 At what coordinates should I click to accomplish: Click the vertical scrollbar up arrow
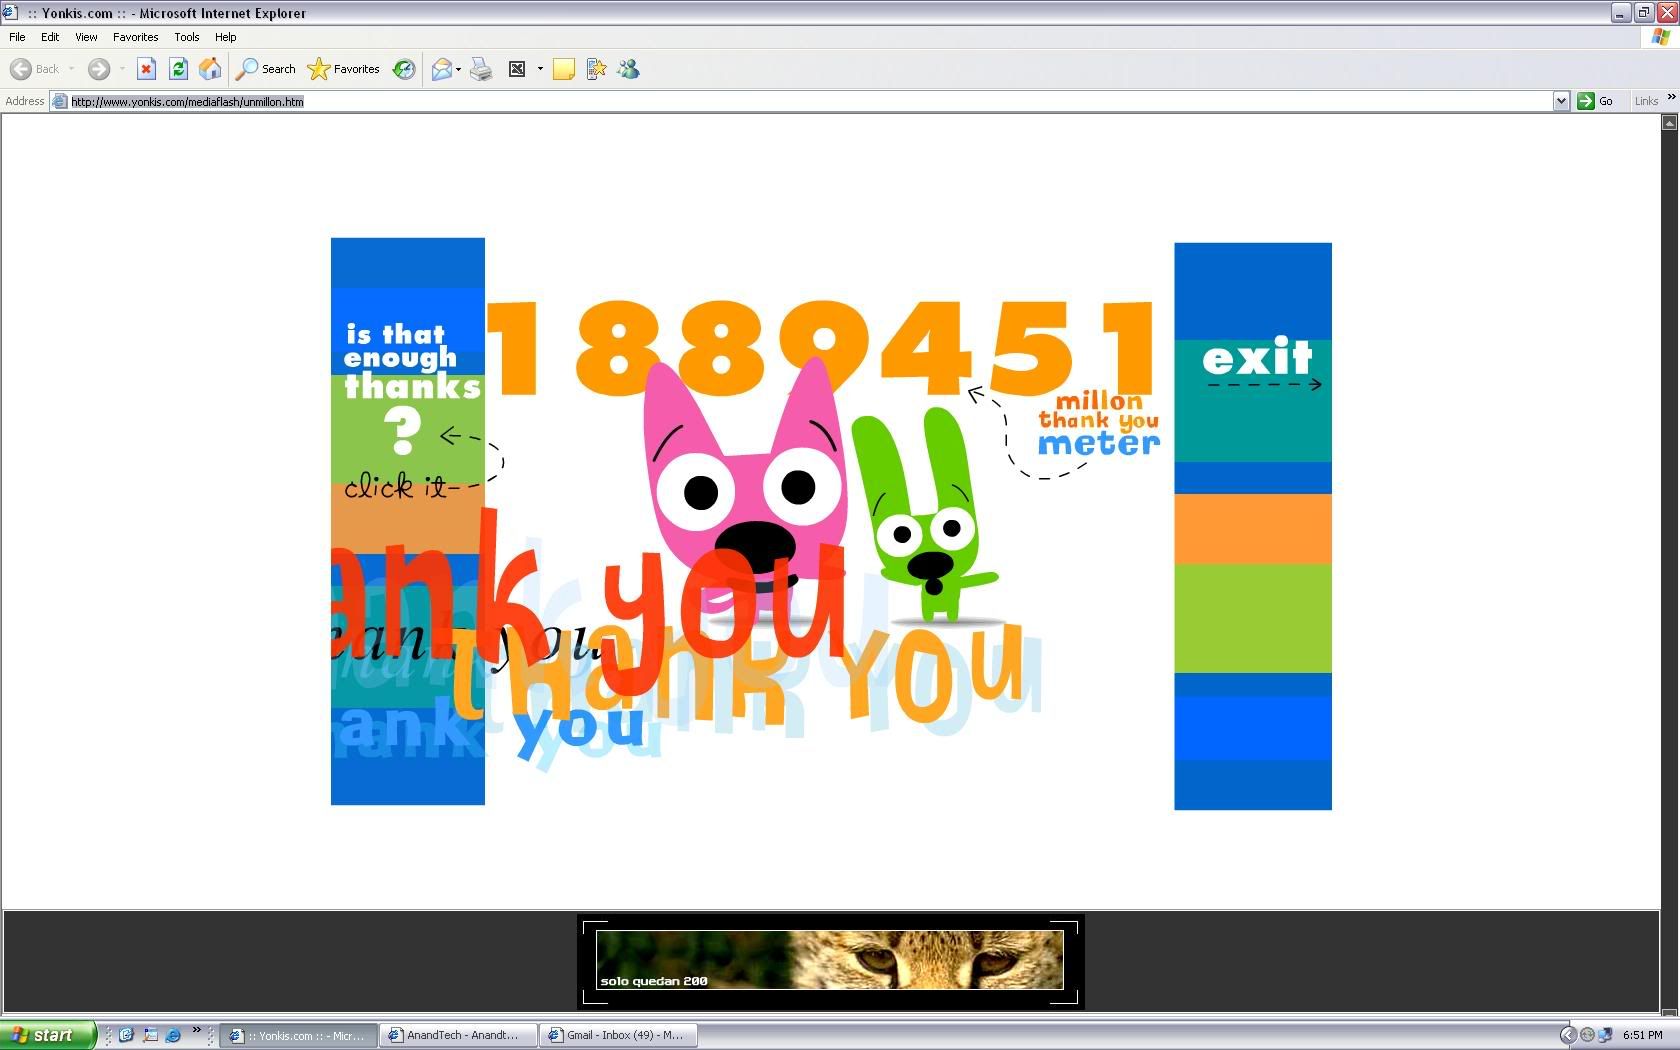click(1669, 123)
